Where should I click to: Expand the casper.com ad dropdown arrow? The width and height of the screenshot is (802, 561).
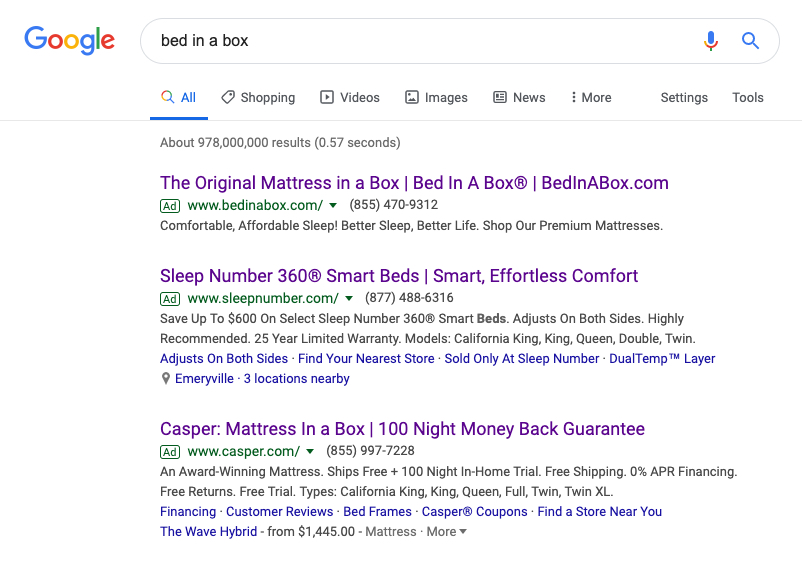pos(310,452)
